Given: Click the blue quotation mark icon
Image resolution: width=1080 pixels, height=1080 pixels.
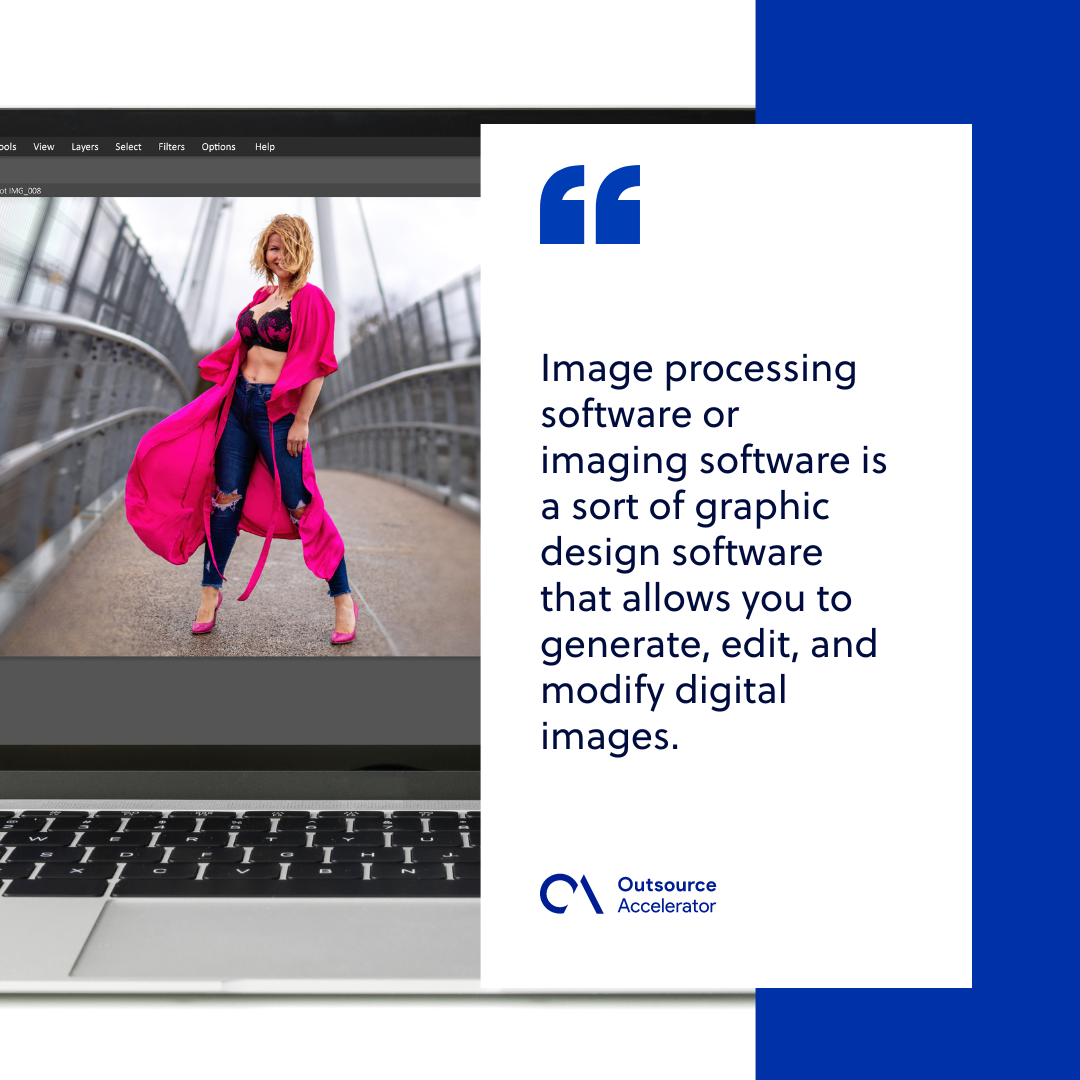Looking at the screenshot, I should click(589, 207).
